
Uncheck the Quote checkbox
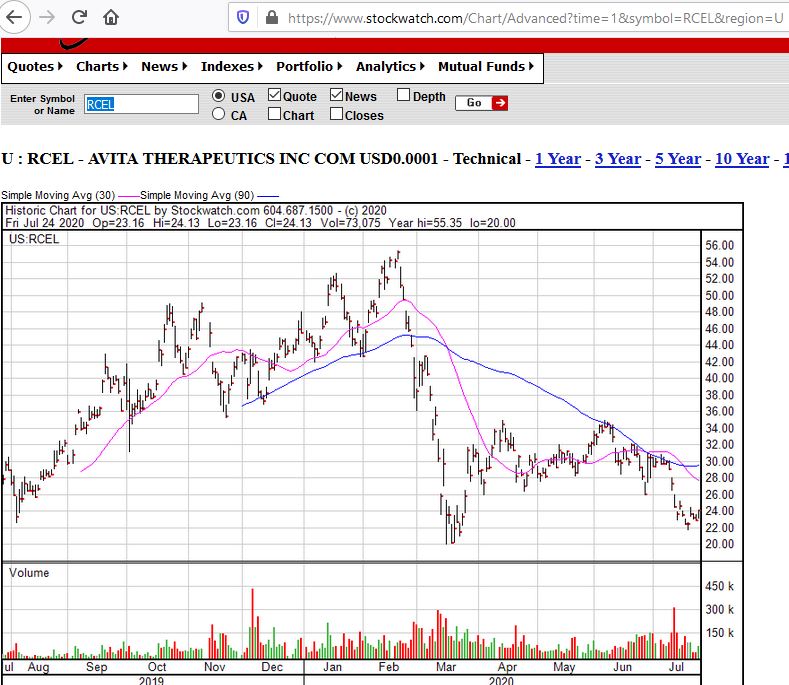point(274,95)
